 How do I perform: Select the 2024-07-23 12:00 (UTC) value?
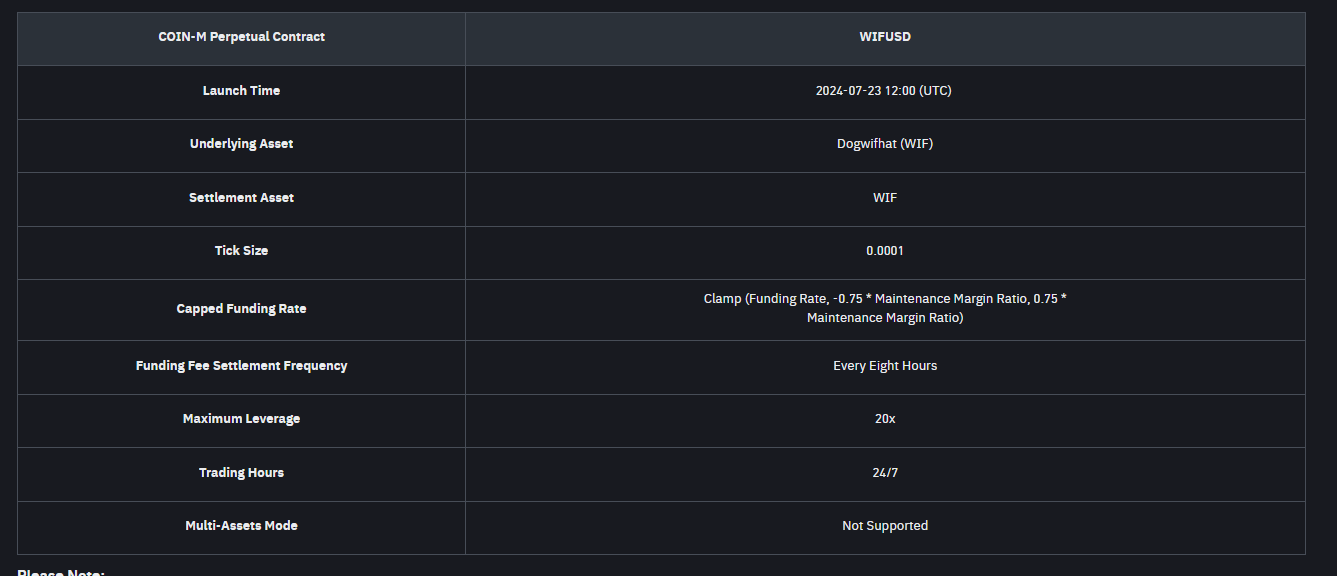tap(884, 91)
